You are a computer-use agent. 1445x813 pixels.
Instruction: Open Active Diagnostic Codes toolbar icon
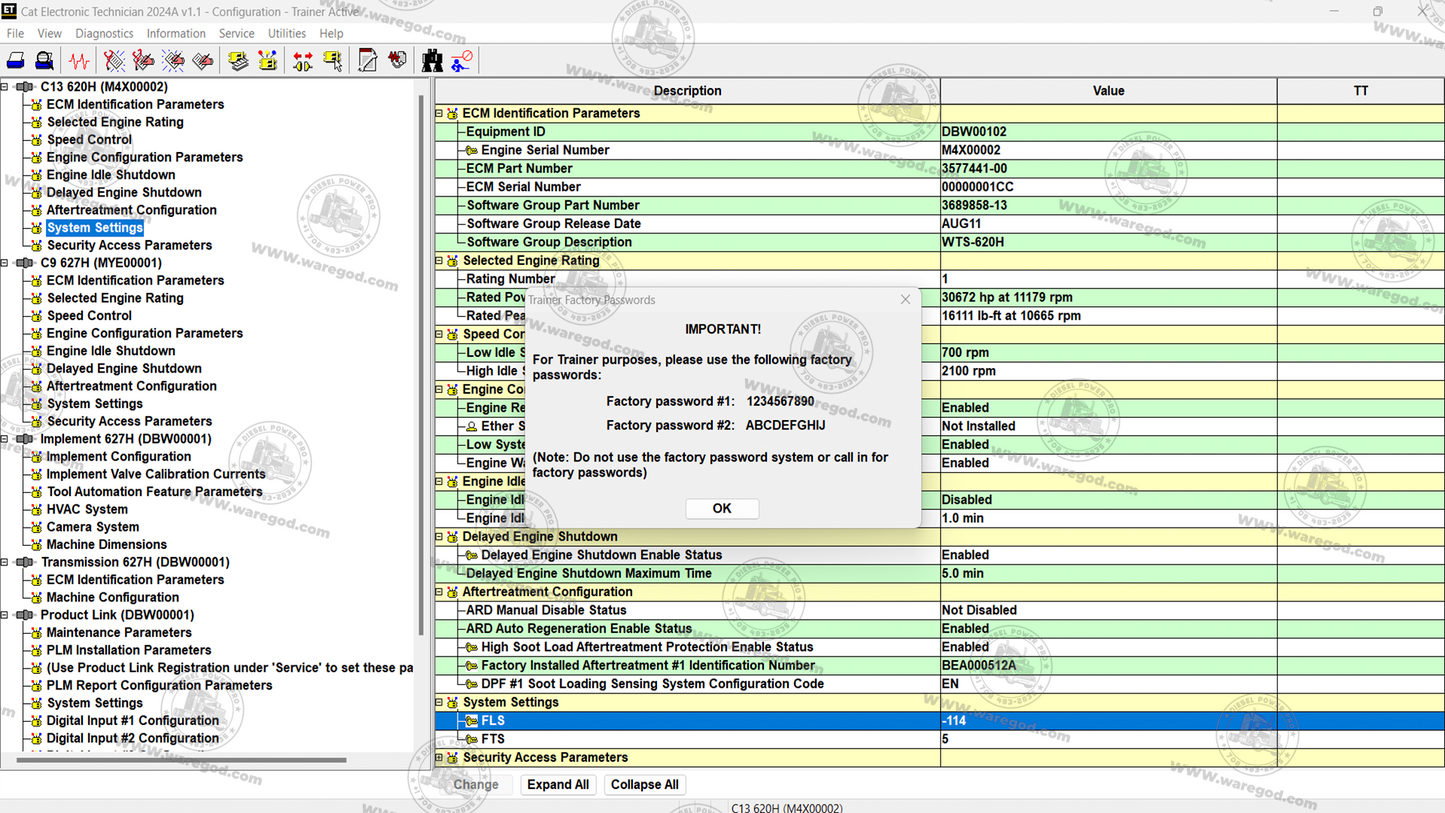[x=115, y=61]
